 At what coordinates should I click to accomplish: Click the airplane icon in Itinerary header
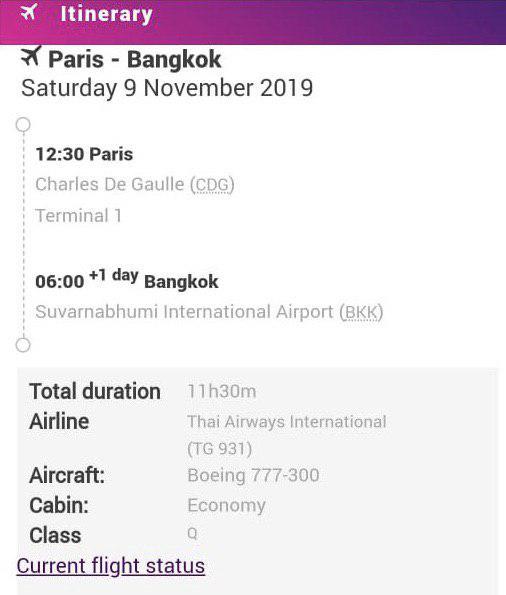(29, 12)
